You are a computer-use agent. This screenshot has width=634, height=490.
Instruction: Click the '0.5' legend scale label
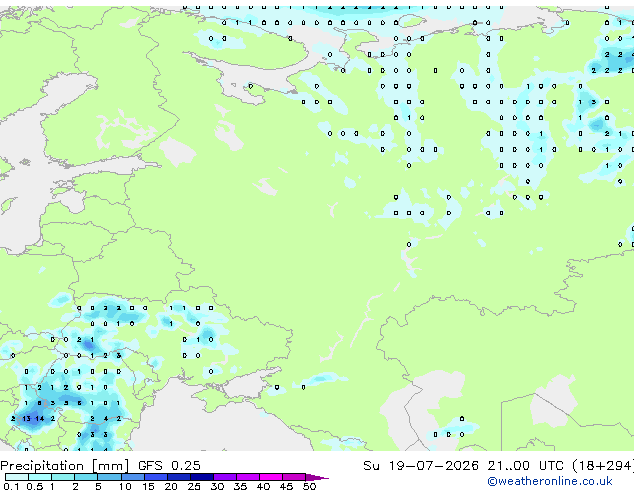coord(34,486)
